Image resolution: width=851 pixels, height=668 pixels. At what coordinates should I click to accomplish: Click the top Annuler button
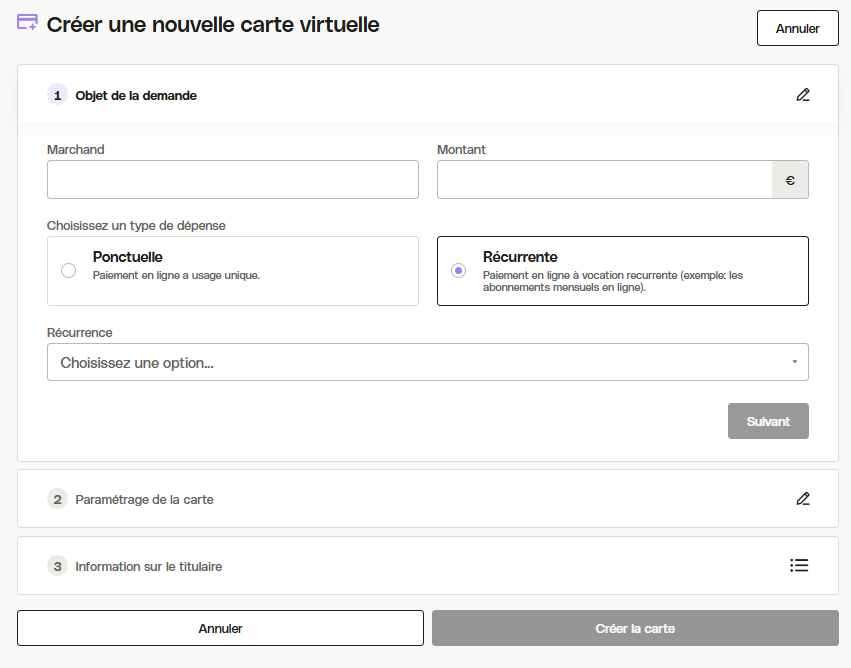pyautogui.click(x=797, y=28)
